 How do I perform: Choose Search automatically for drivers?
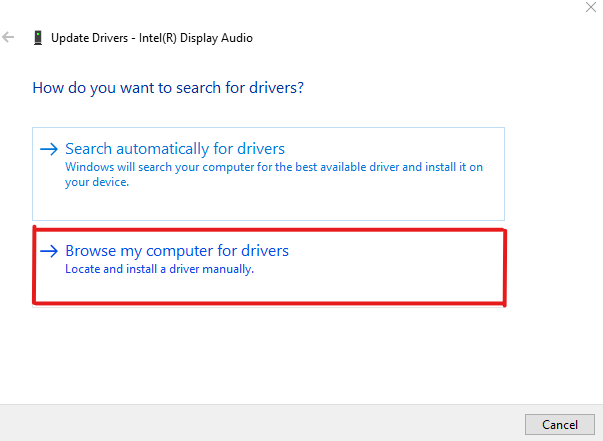[x=175, y=149]
